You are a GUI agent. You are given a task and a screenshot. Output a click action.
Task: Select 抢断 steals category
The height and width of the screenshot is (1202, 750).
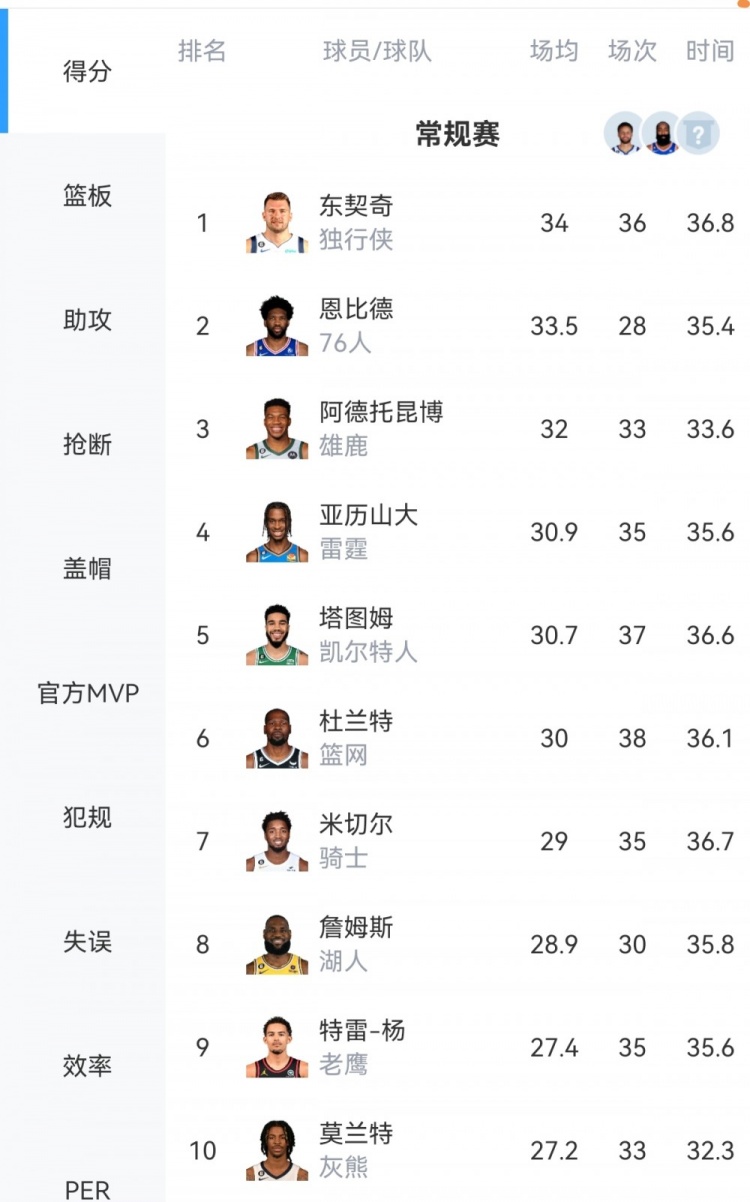pyautogui.click(x=87, y=445)
